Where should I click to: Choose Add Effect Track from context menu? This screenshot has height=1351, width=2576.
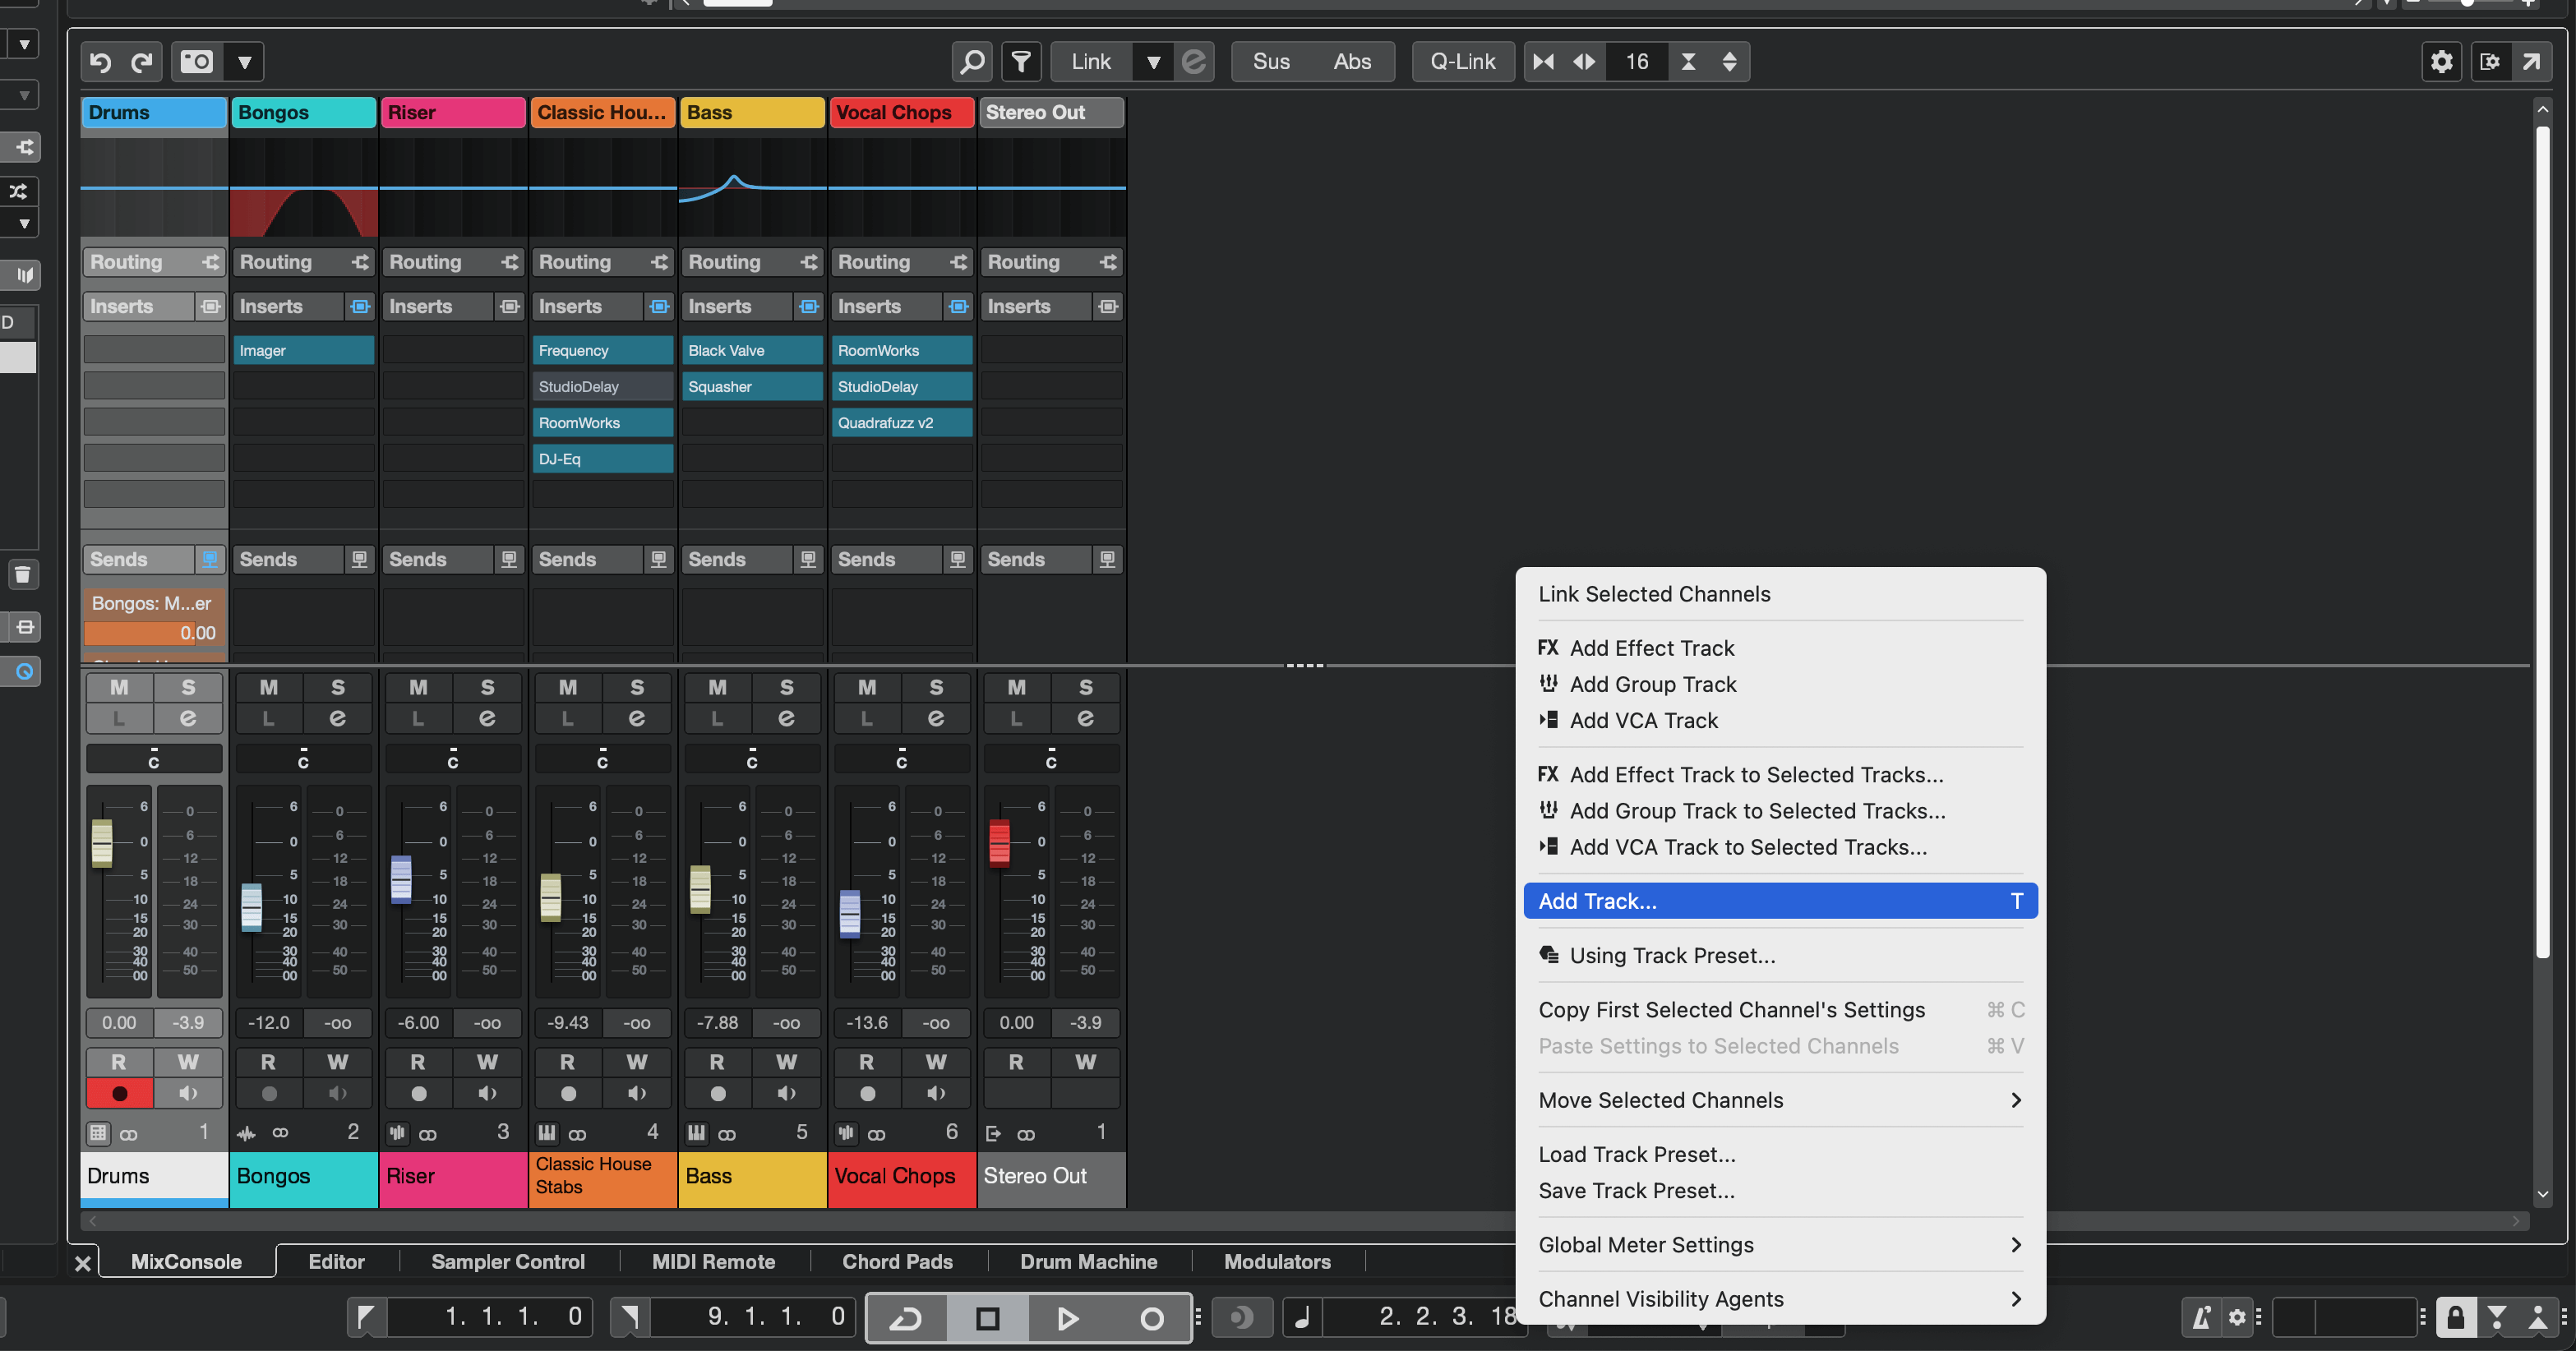point(1781,648)
